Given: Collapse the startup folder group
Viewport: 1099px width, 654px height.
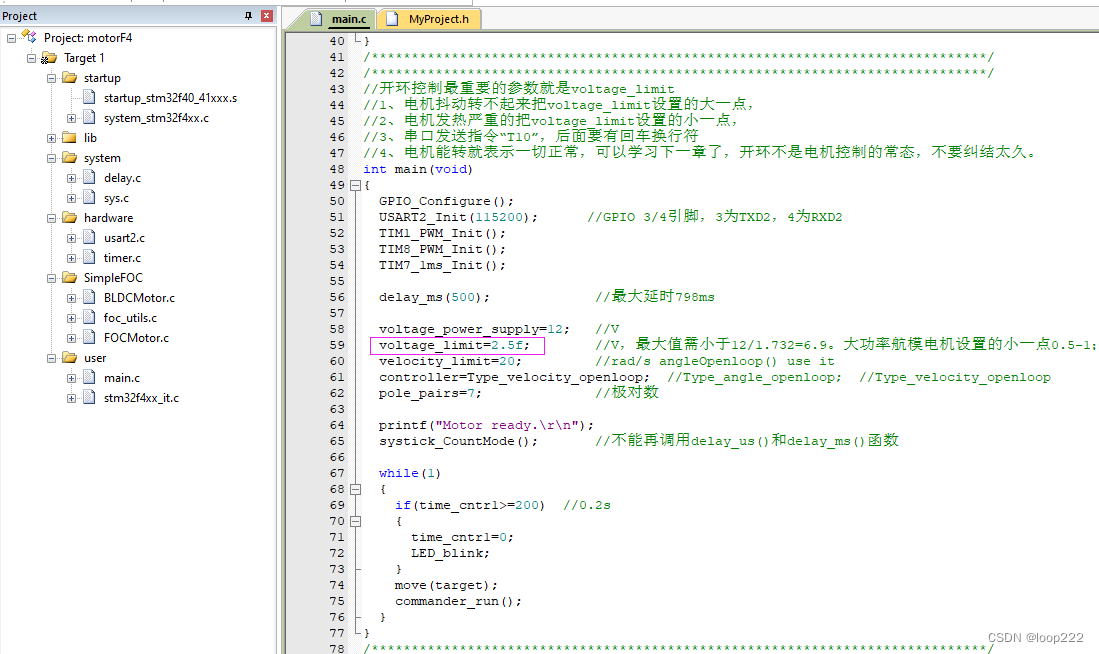Looking at the screenshot, I should click(51, 78).
